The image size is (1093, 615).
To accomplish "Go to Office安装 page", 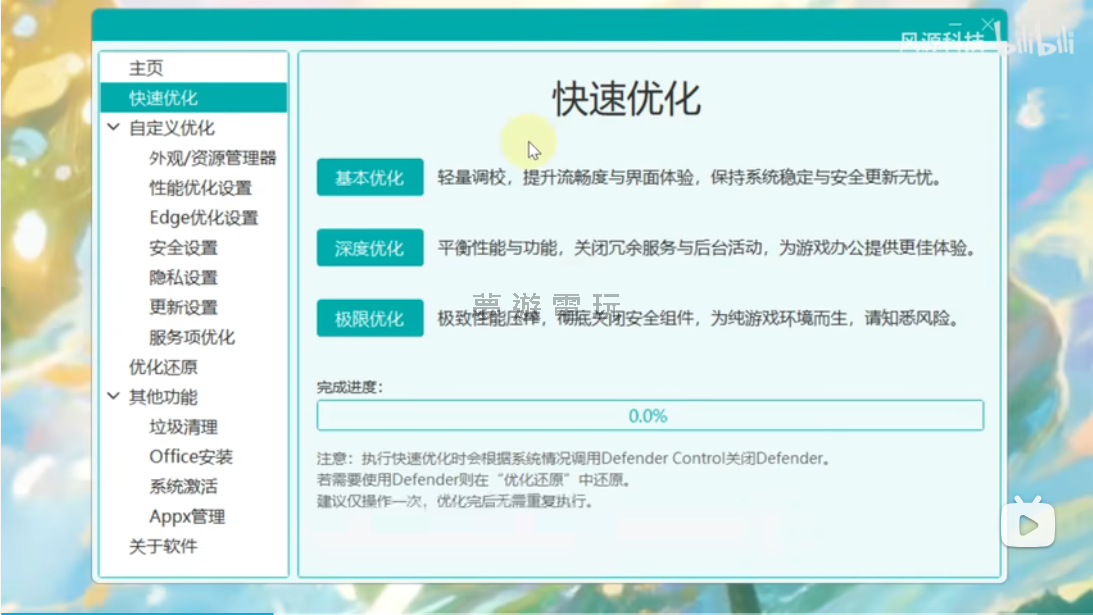I will pyautogui.click(x=191, y=457).
